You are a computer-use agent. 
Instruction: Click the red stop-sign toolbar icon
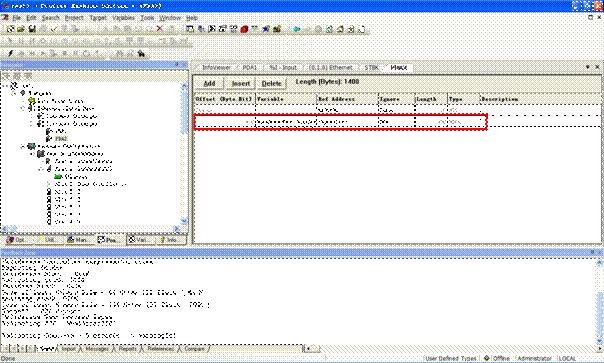pos(244,29)
